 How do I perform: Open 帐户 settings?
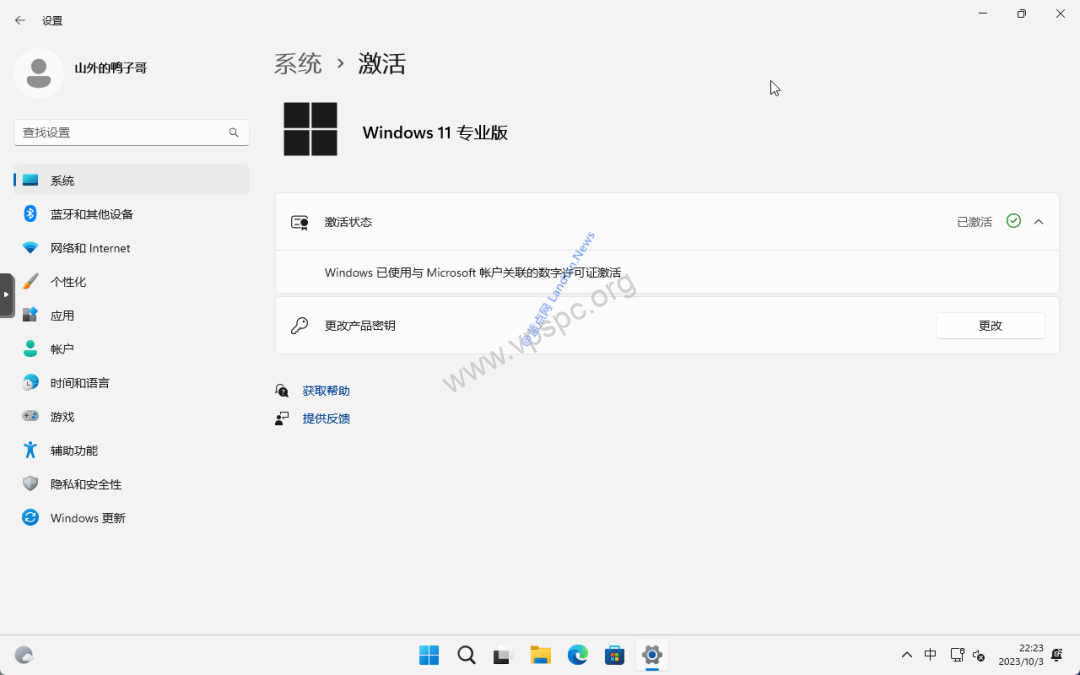tap(131, 349)
